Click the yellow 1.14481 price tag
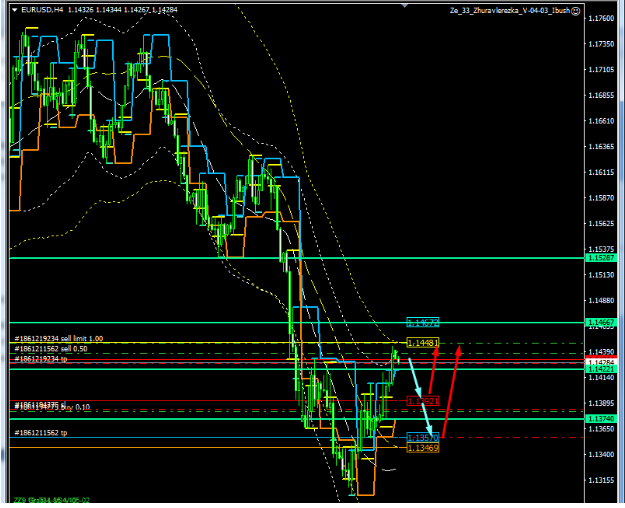Viewport: 625px width, 508px height. pos(423,343)
